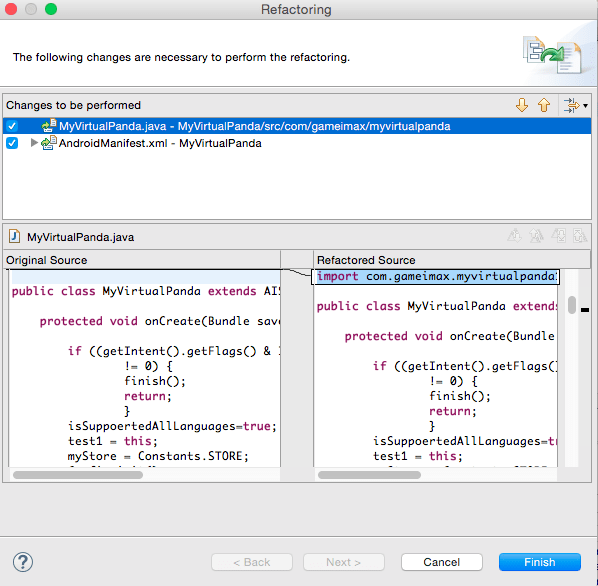Select AndroidManifest.xml - MyVirtualPanda row
Image resolution: width=598 pixels, height=586 pixels.
coord(297,143)
